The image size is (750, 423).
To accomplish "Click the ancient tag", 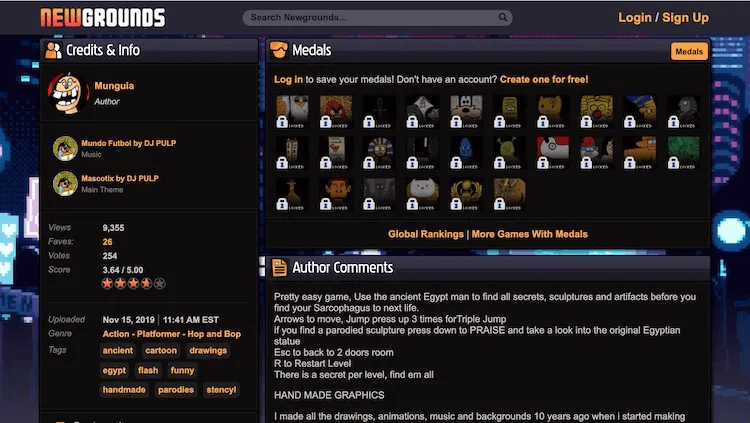I will coord(118,351).
